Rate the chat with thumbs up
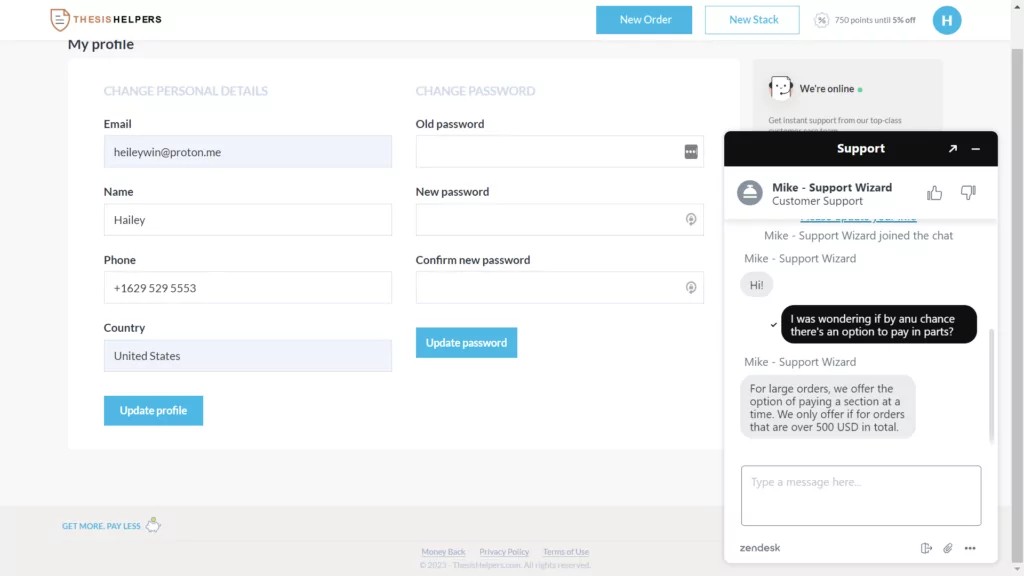1024x576 pixels. (934, 193)
